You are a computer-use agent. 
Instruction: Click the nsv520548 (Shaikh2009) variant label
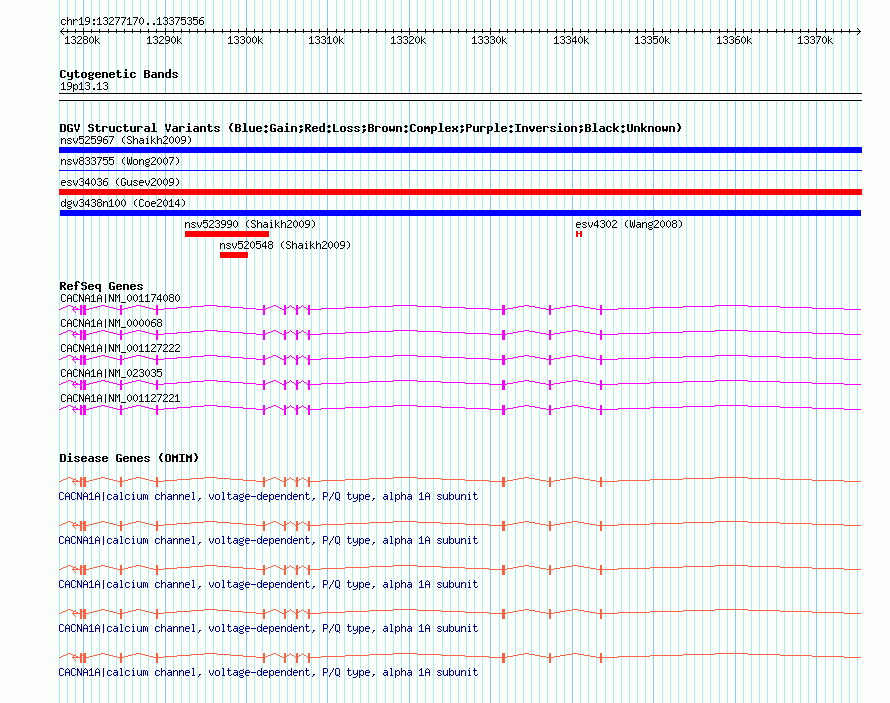point(286,245)
